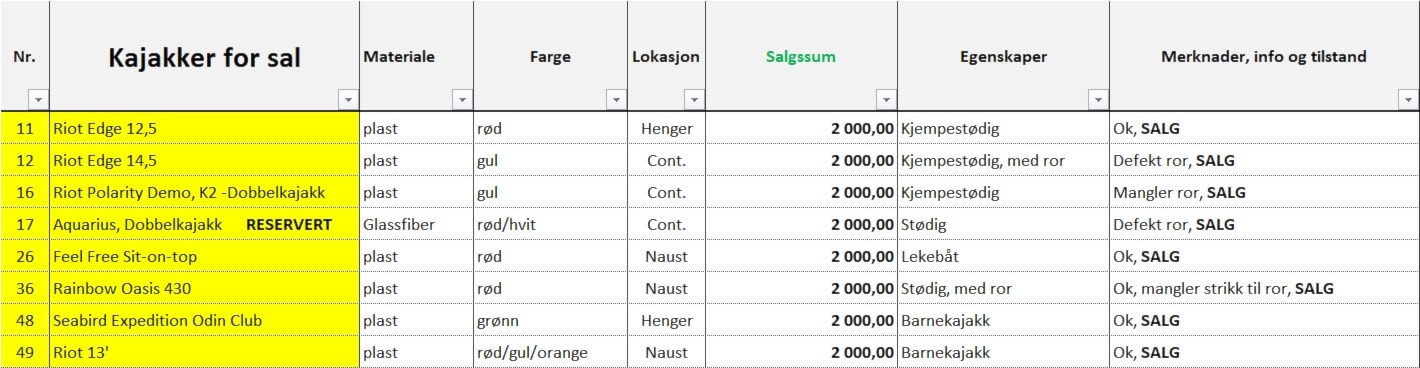Click the Salgssum header cell
The width and height of the screenshot is (1420, 368).
801,56
